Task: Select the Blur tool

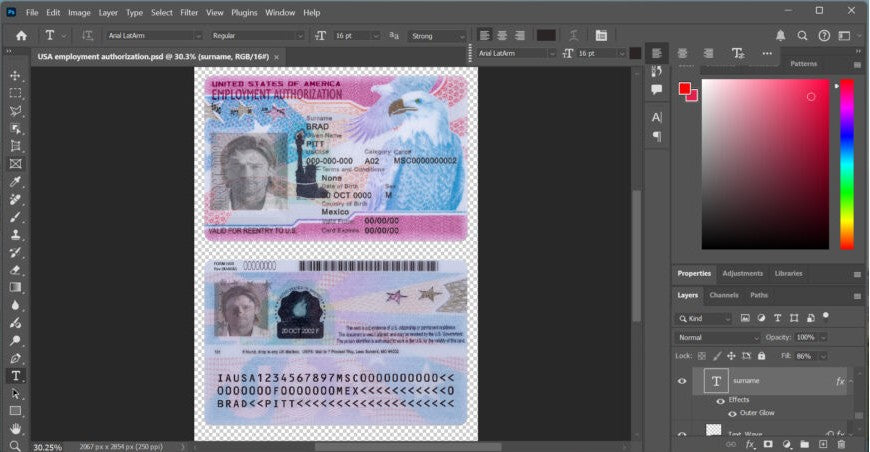Action: tap(16, 305)
